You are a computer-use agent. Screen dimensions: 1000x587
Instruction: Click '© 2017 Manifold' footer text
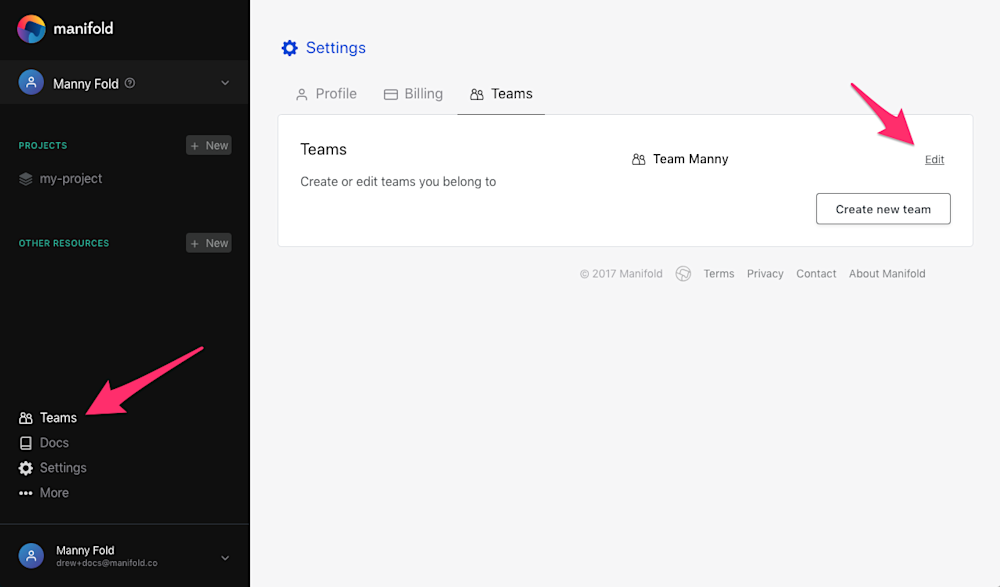621,274
